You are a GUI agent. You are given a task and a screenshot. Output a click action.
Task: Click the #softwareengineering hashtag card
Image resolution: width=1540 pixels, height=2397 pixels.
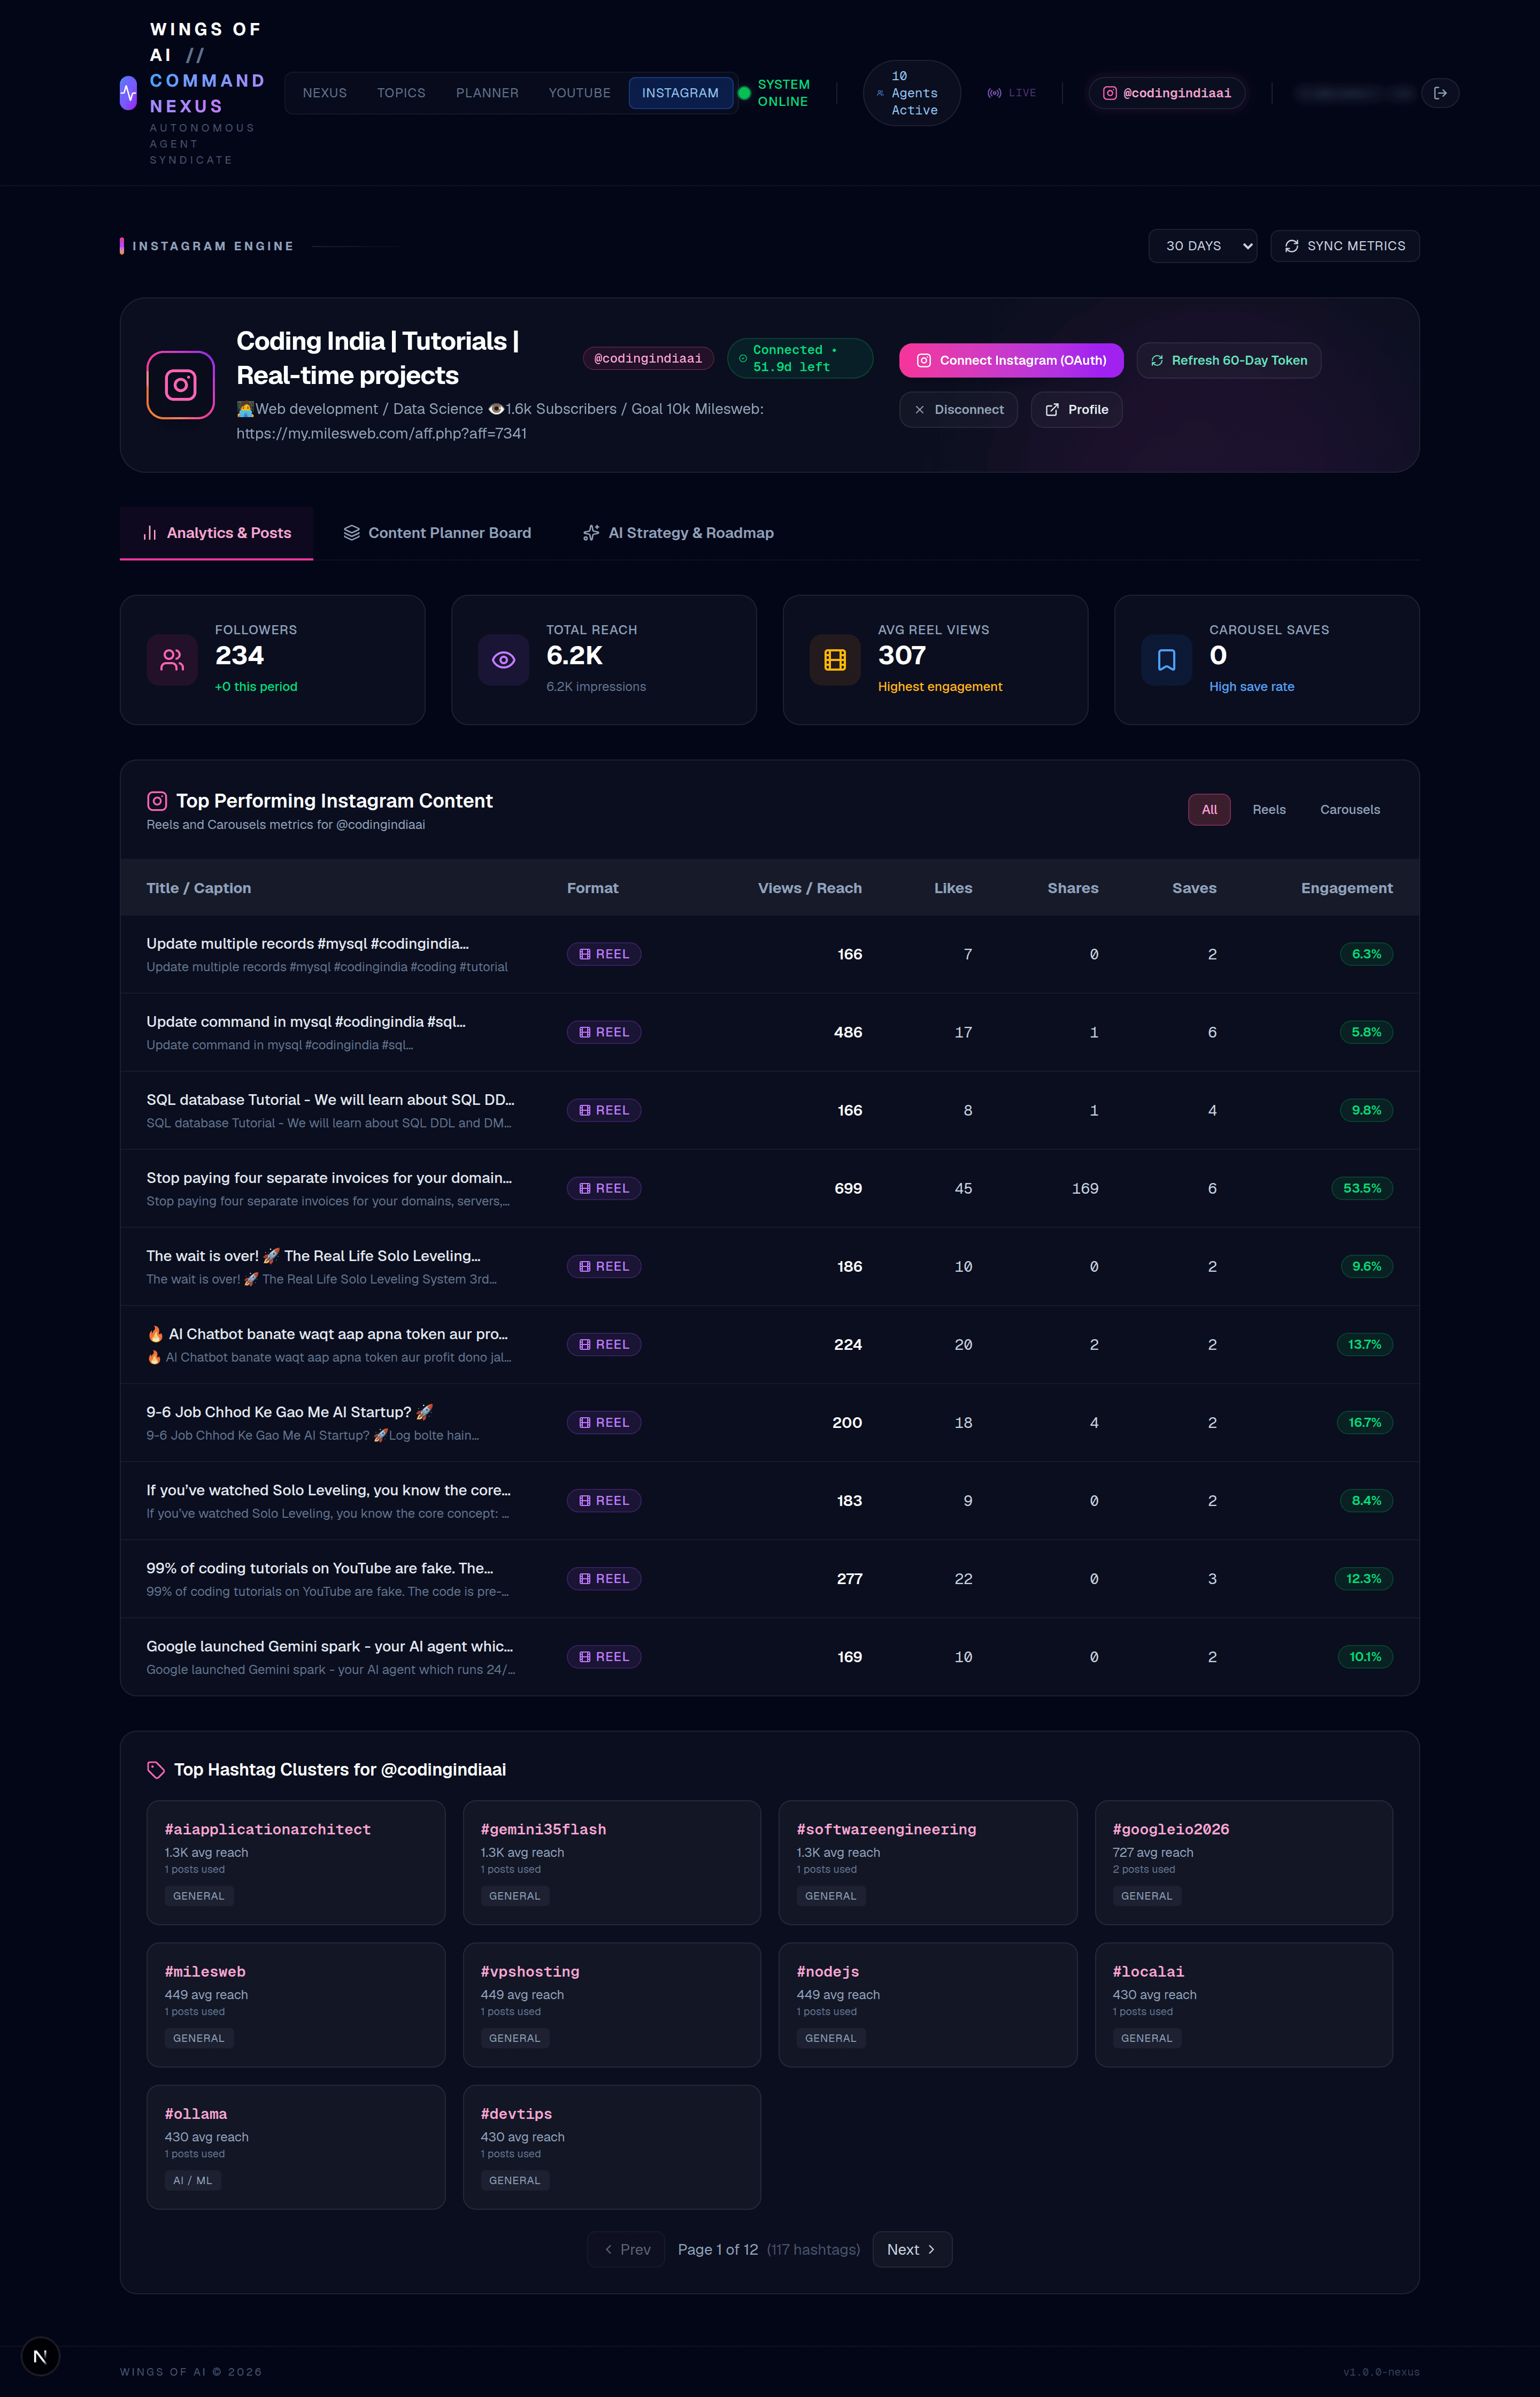click(x=928, y=1863)
